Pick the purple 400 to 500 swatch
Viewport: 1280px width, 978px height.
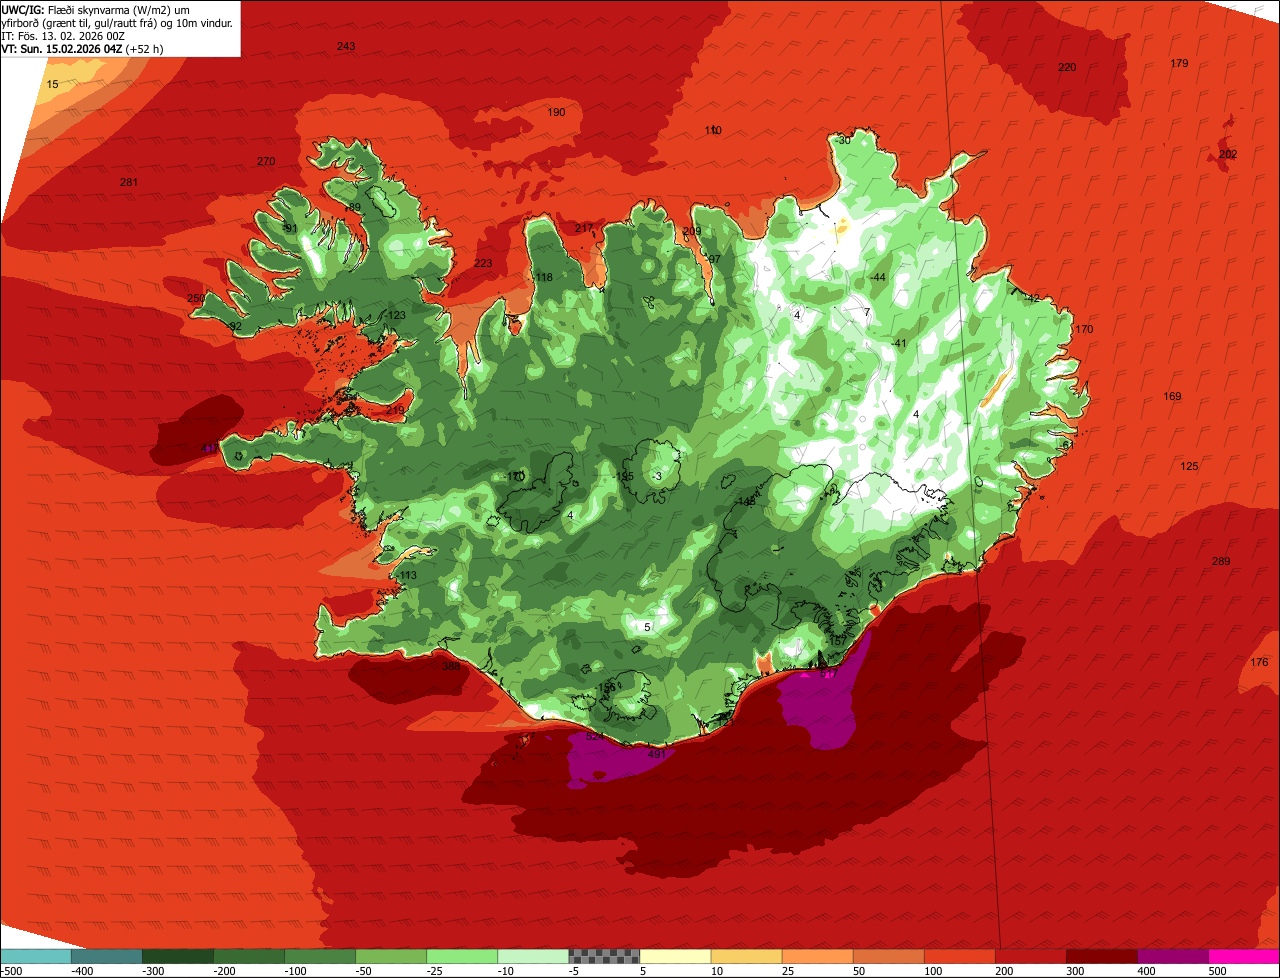1173,956
